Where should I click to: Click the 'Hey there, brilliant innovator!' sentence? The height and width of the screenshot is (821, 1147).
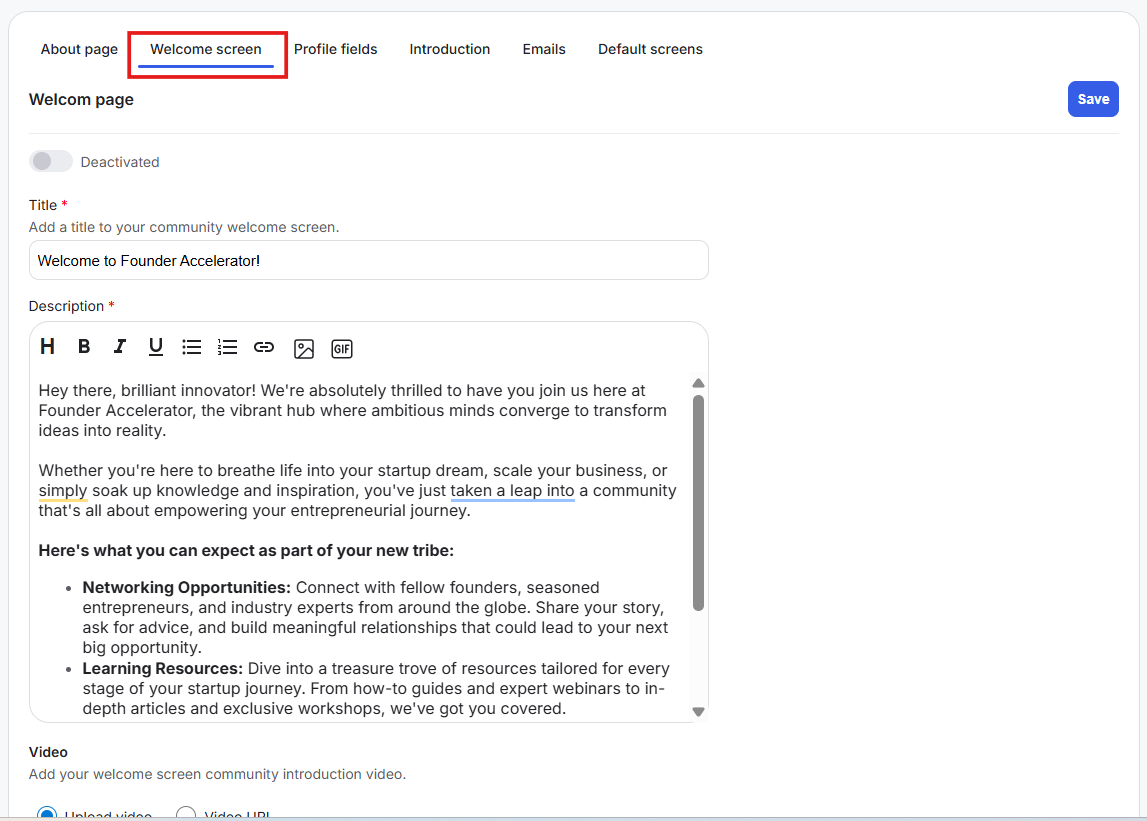pyautogui.click(x=147, y=391)
